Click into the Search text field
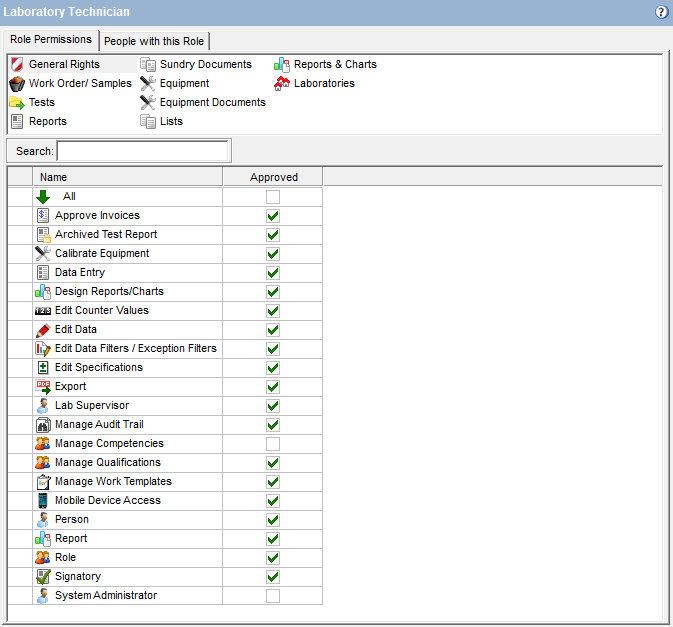 143,151
